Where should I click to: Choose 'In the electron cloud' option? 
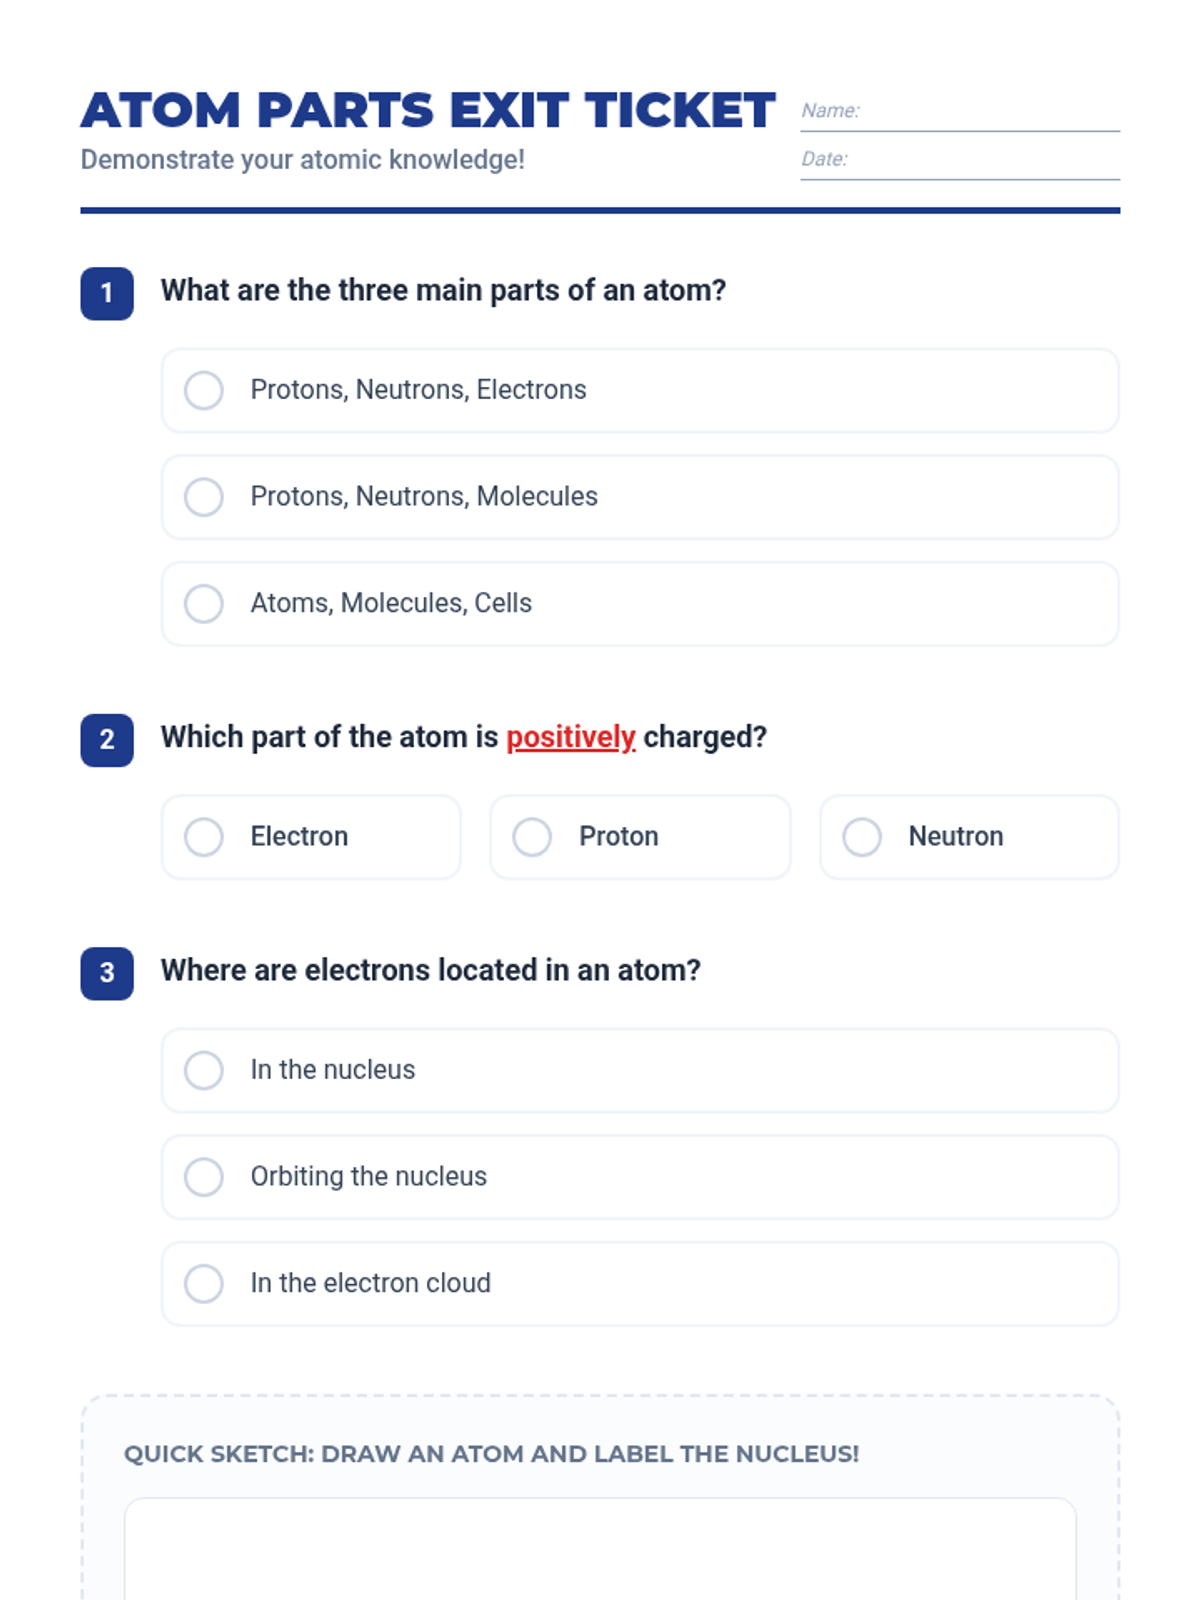click(204, 1283)
